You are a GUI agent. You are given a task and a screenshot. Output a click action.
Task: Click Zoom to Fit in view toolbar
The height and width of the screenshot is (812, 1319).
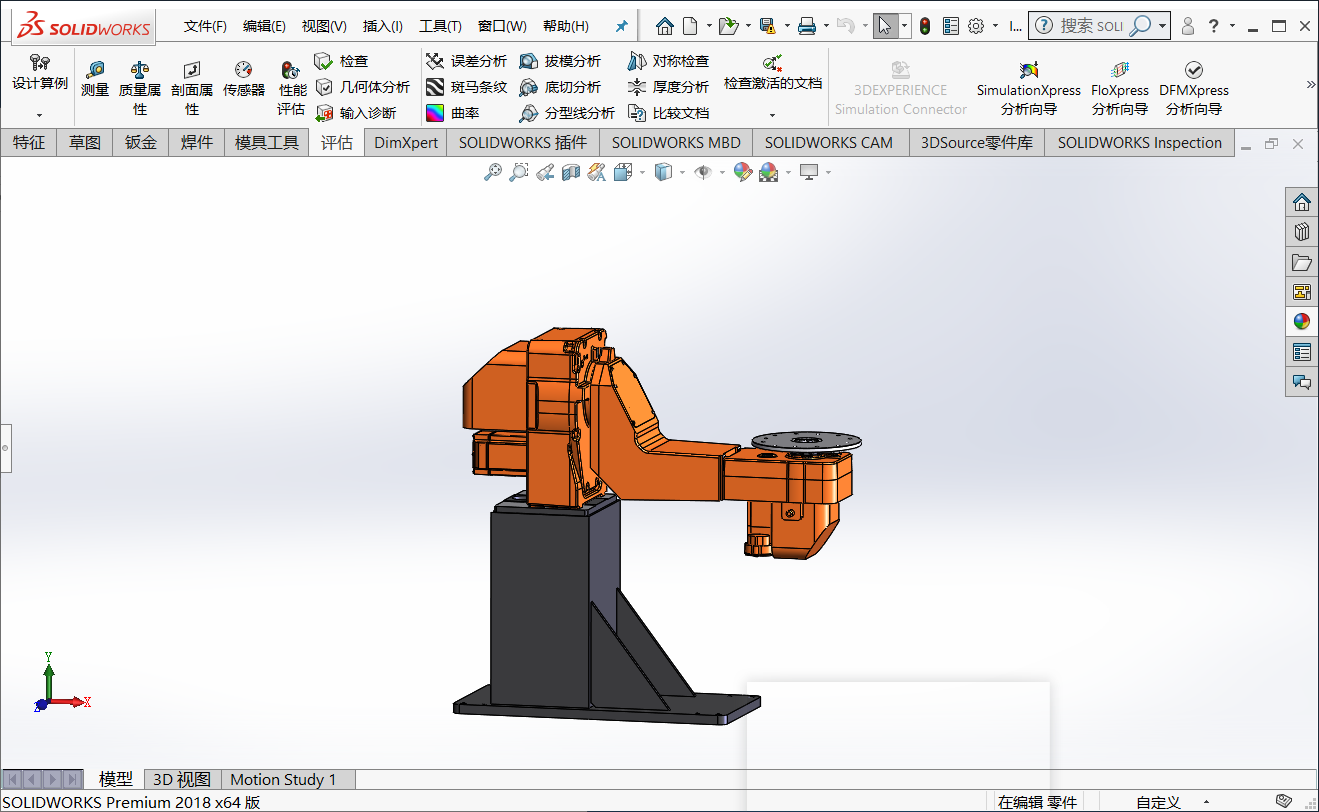[492, 173]
